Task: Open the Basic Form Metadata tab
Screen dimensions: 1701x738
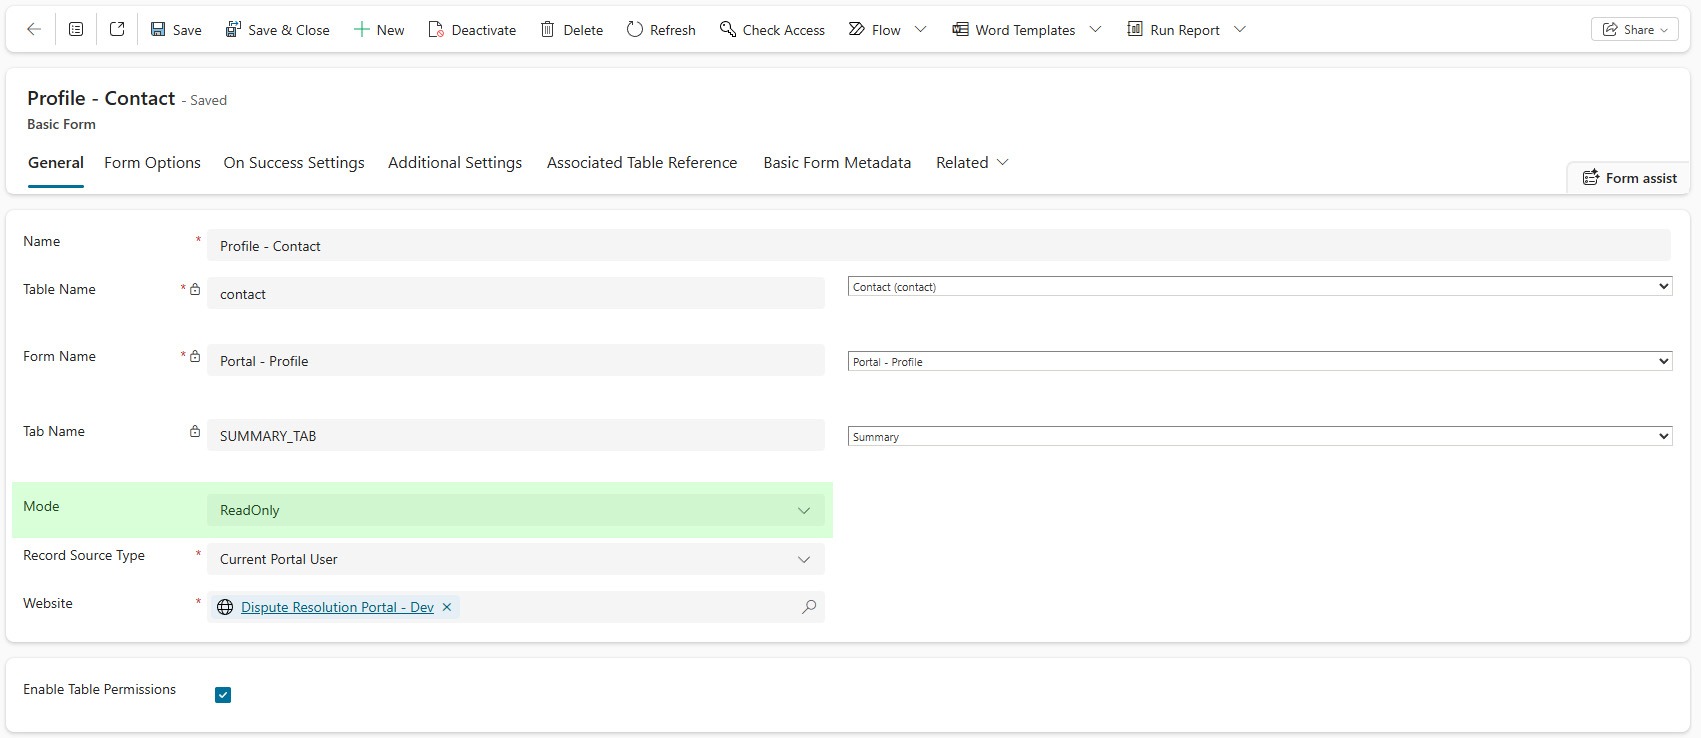Action: pyautogui.click(x=836, y=163)
